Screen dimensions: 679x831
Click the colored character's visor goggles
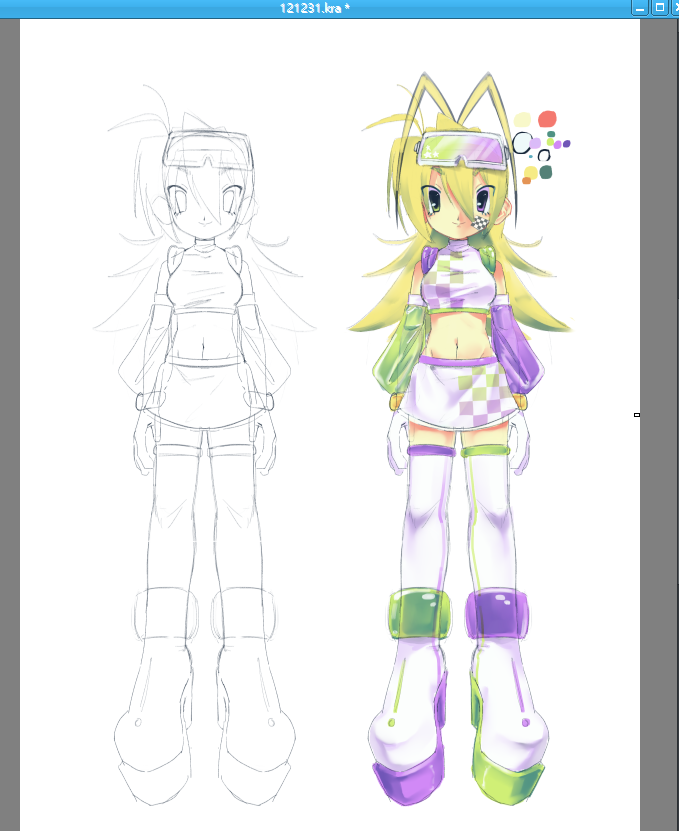pyautogui.click(x=461, y=151)
